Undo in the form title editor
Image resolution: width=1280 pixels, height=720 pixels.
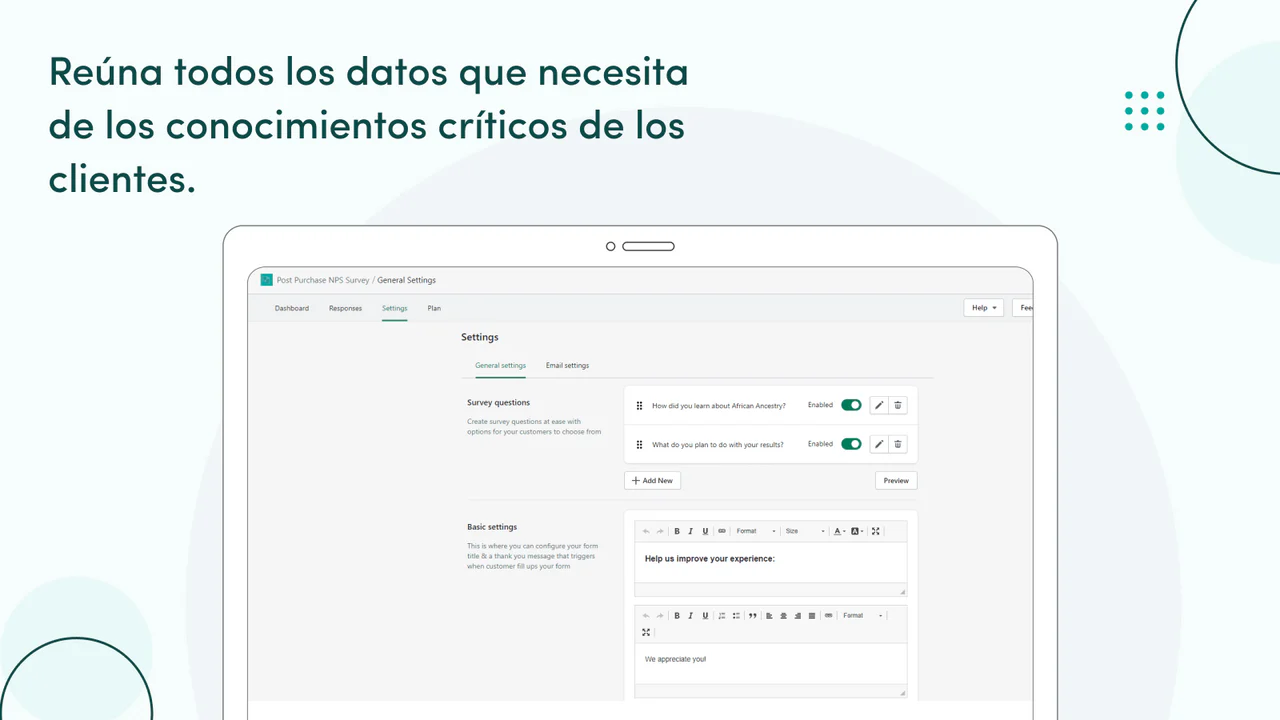point(646,531)
